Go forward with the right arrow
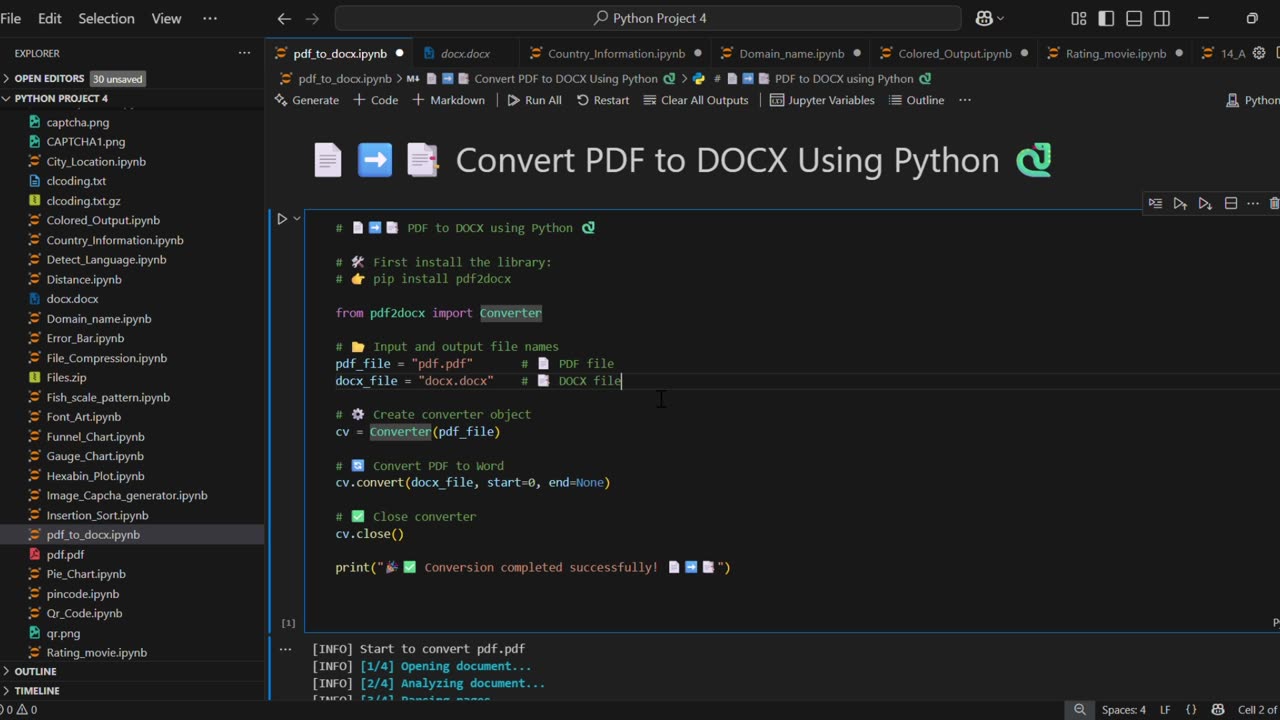Screen dimensions: 1280x720 coord(312,18)
